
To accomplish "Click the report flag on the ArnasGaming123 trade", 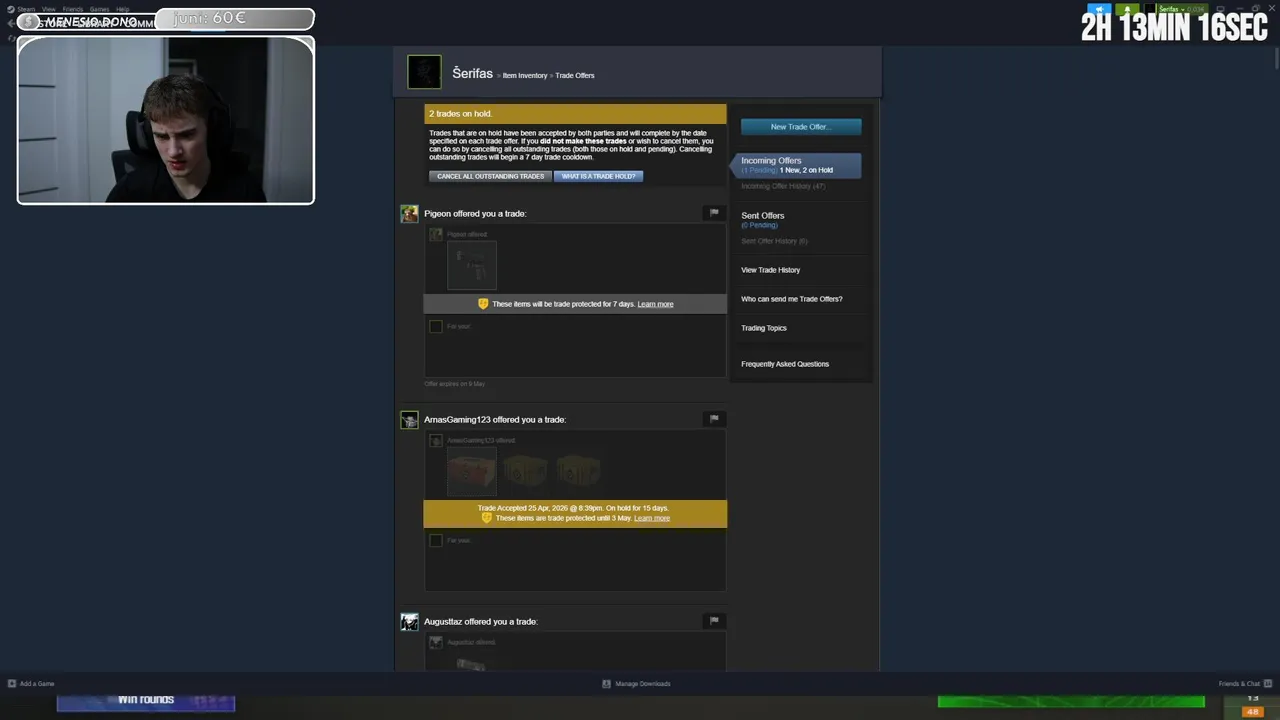I will point(714,418).
